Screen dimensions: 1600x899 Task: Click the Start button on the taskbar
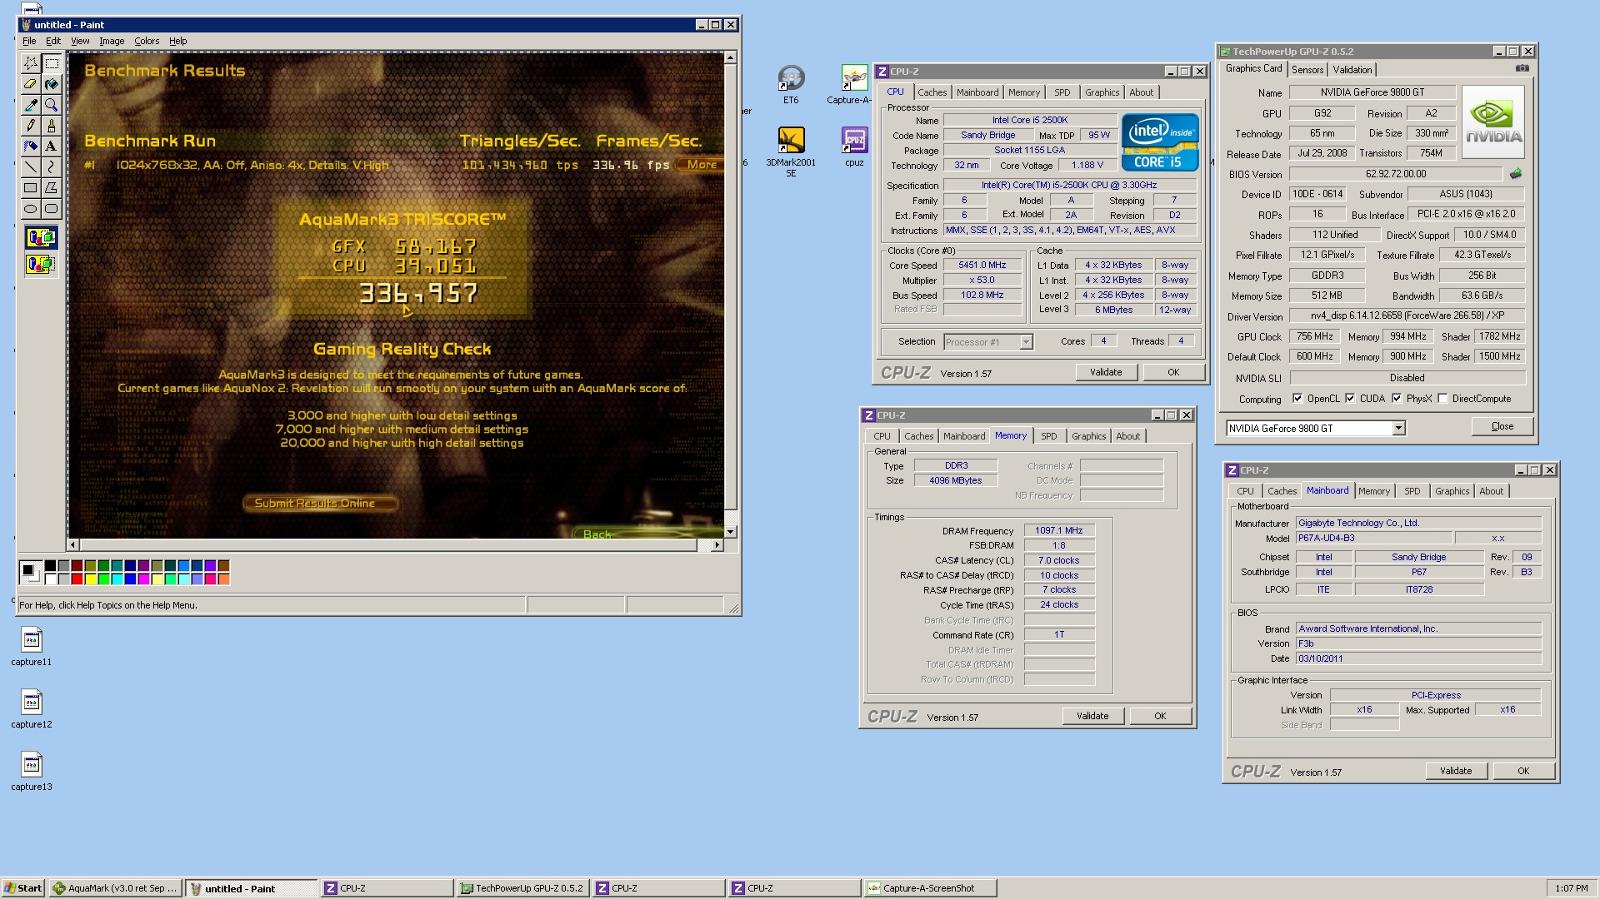pos(23,888)
